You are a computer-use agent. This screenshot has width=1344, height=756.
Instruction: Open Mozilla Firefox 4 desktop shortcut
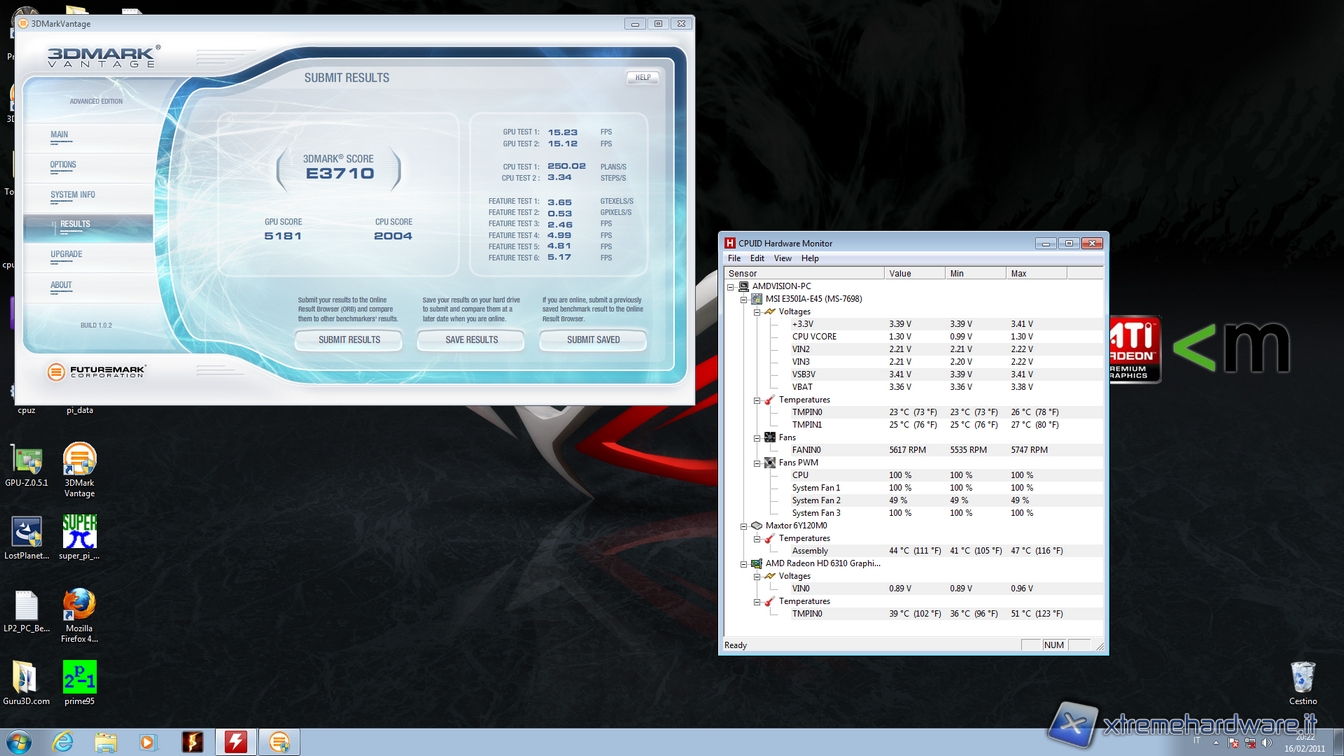[79, 605]
